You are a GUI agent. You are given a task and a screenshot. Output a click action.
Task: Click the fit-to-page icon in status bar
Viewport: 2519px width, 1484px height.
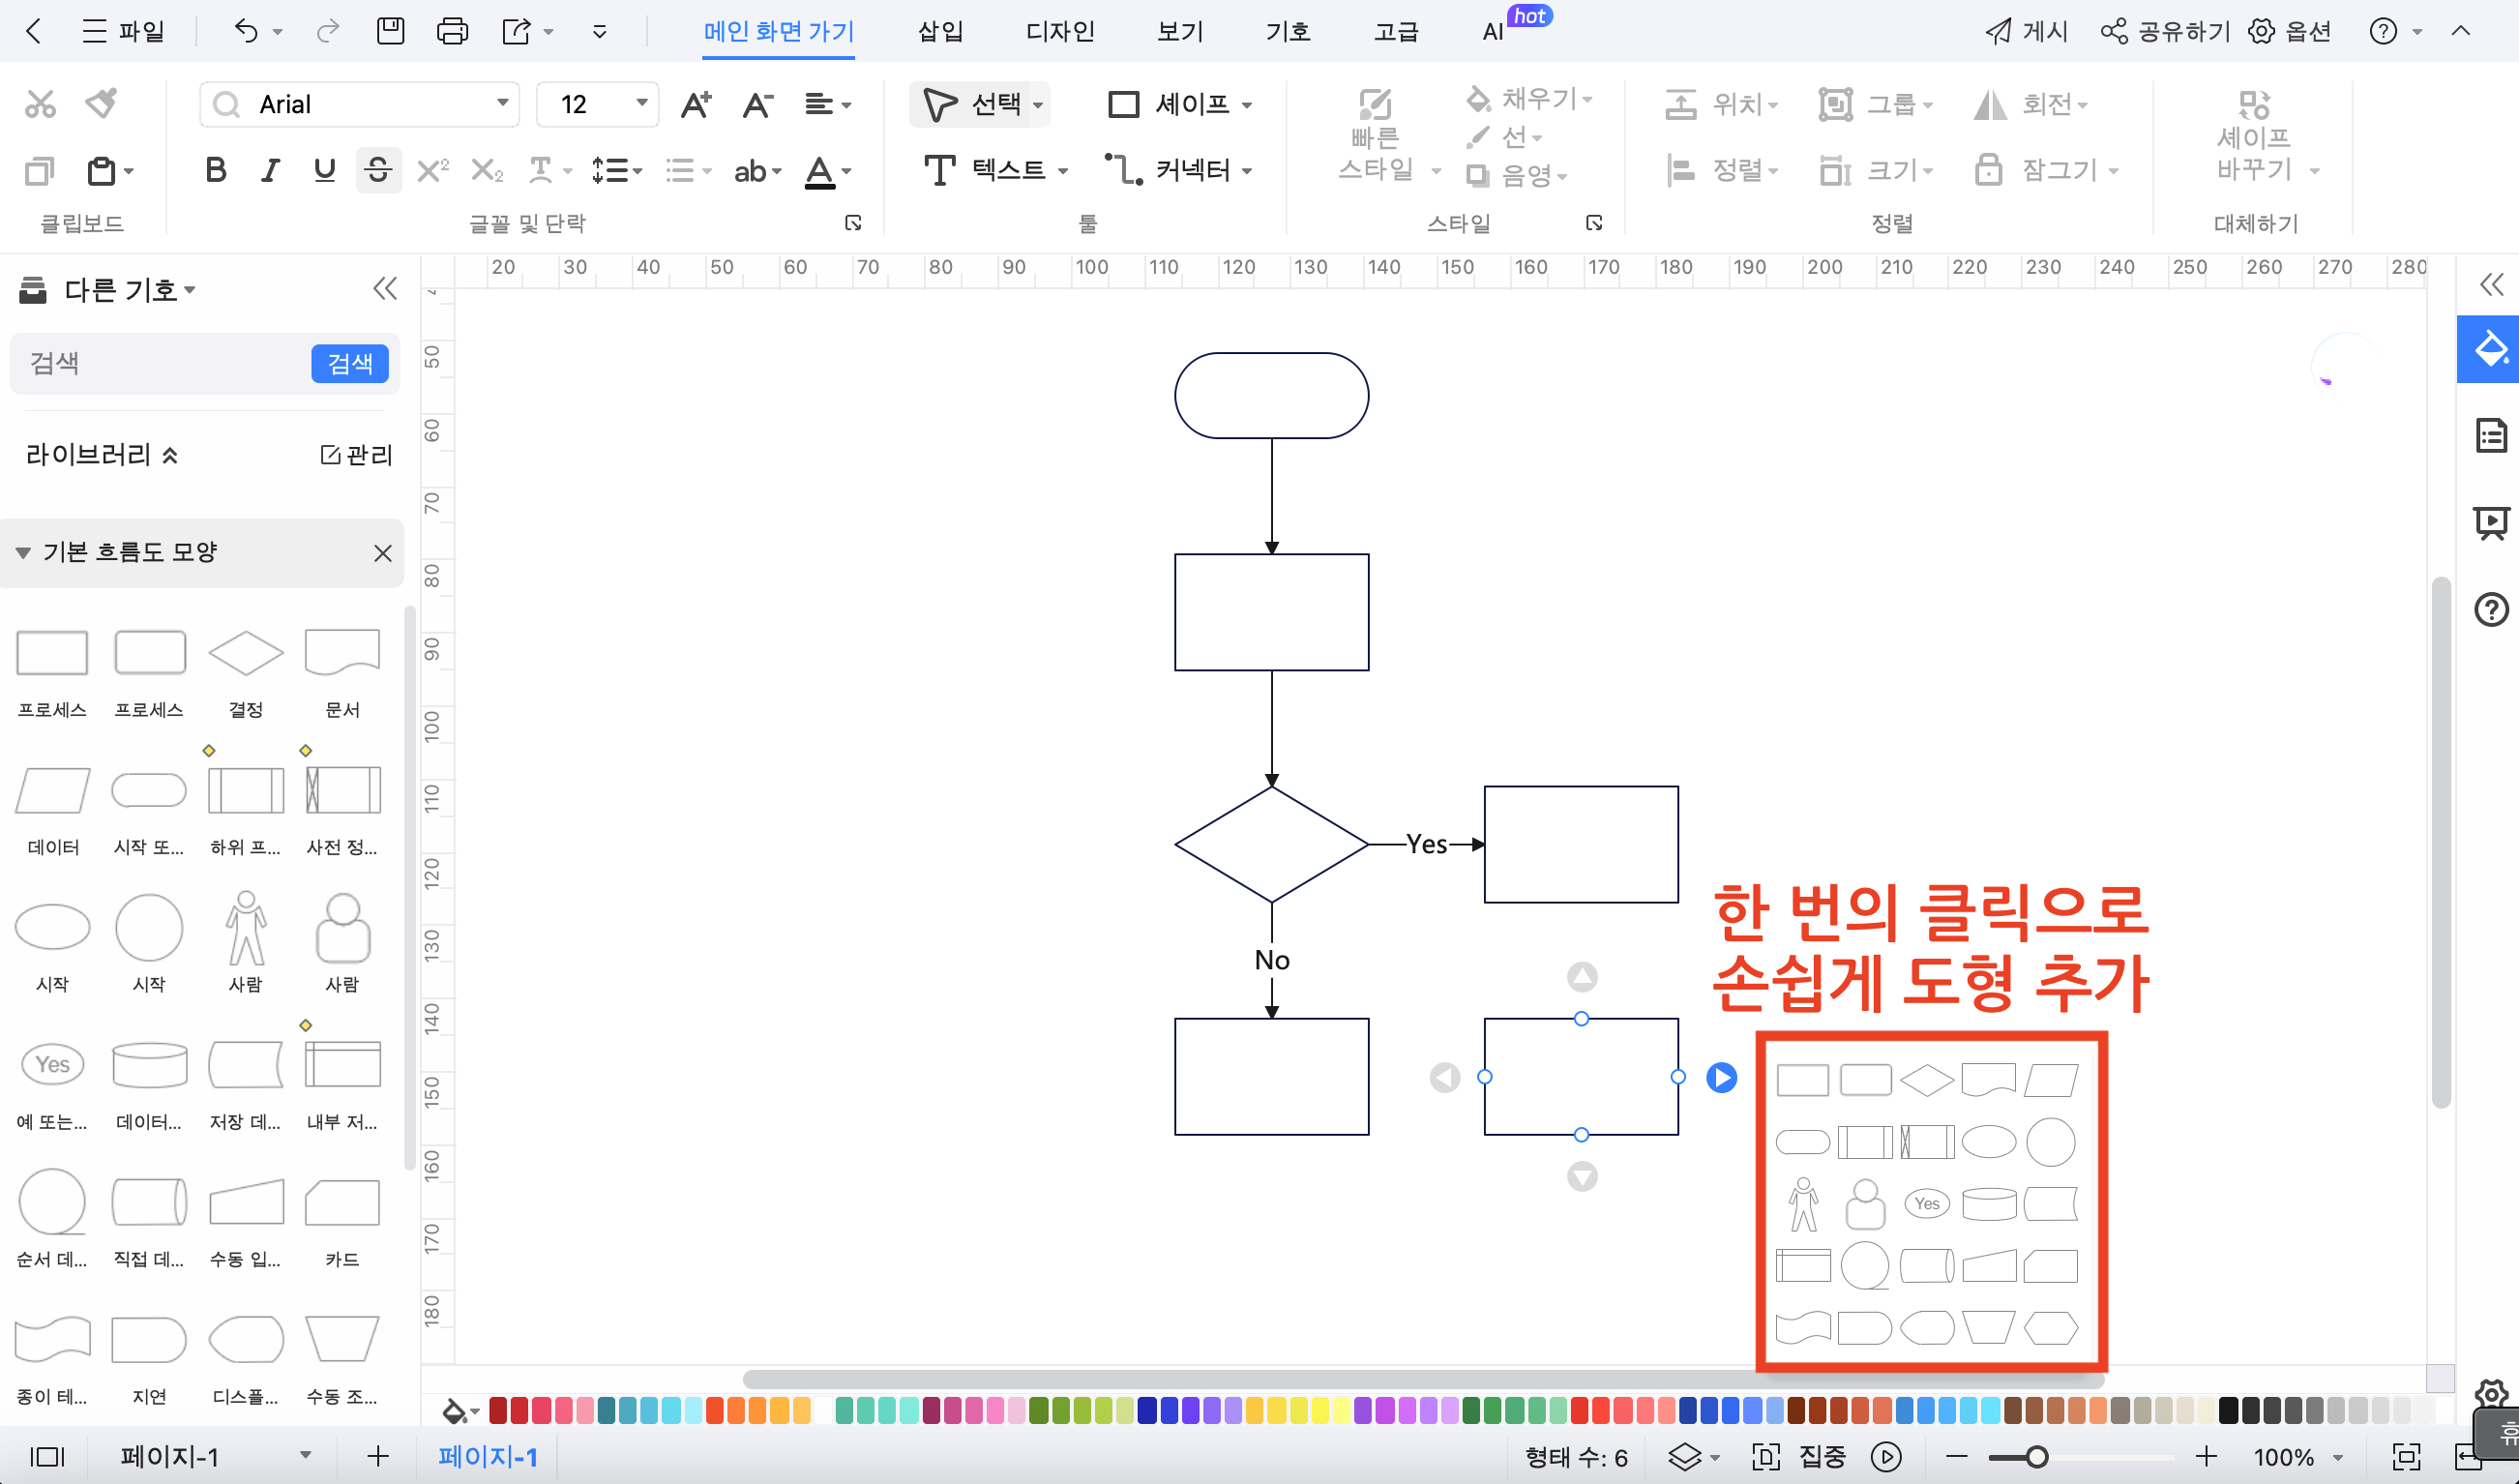click(x=2406, y=1456)
